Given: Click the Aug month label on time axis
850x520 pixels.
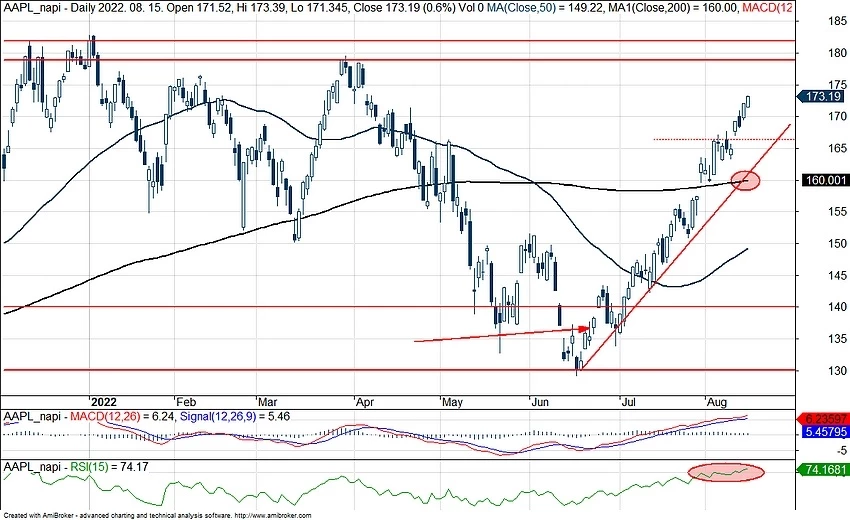Looking at the screenshot, I should (717, 402).
